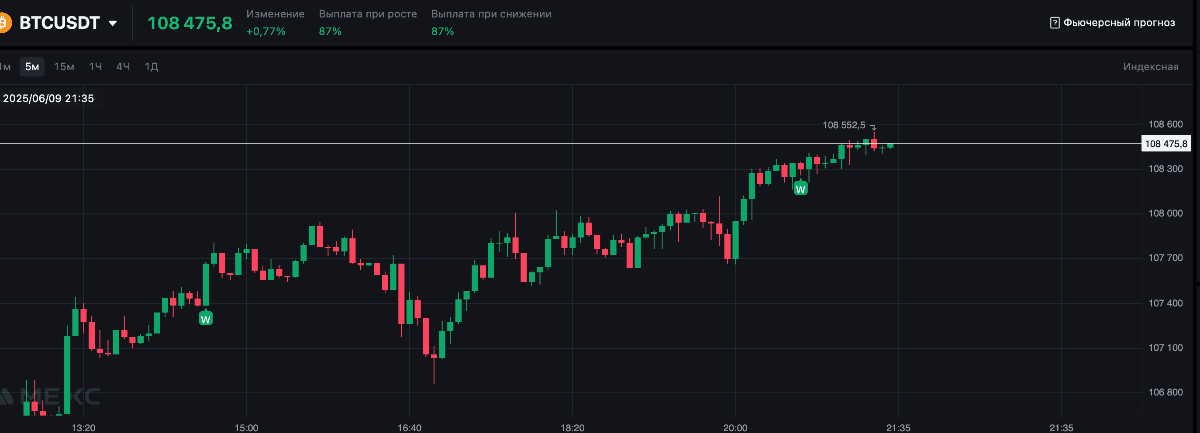Image resolution: width=1200 pixels, height=433 pixels.
Task: Click the 107 400 price axis label
Action: [1166, 303]
